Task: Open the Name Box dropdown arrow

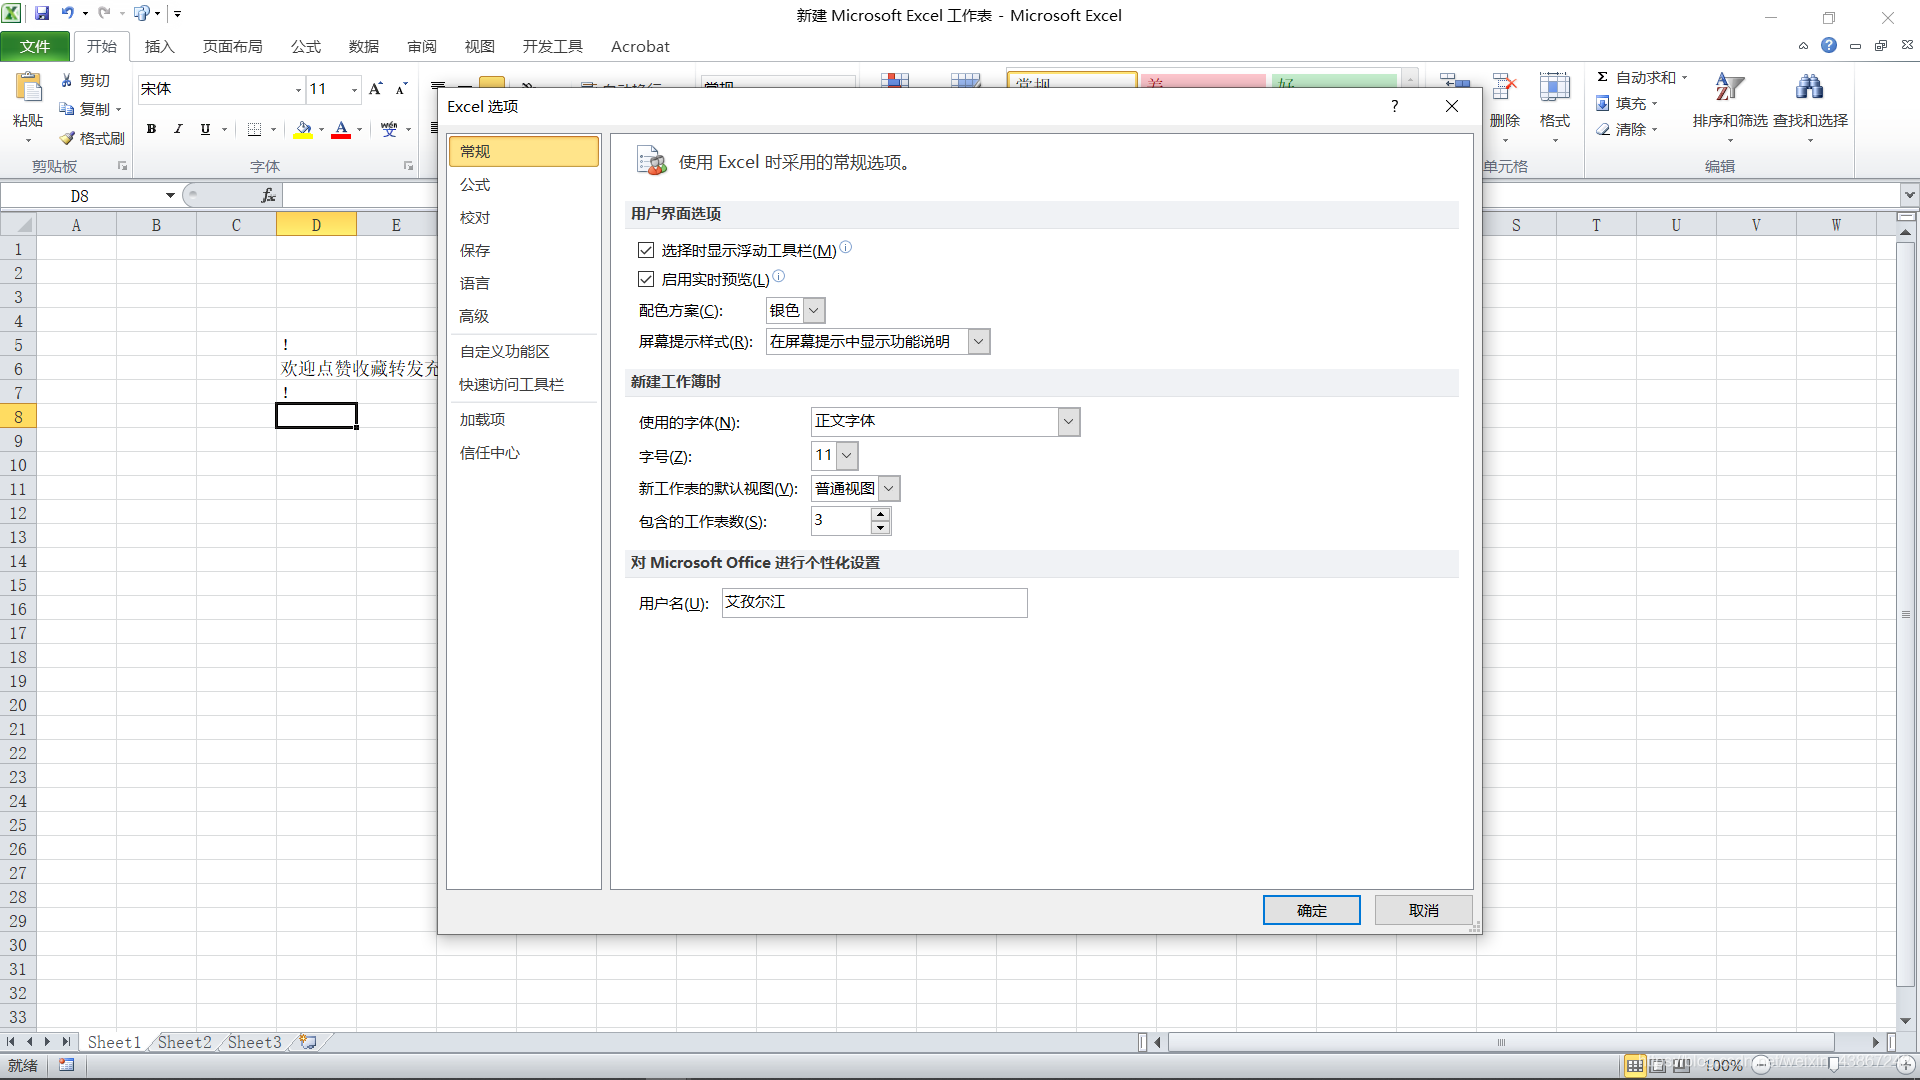Action: pyautogui.click(x=170, y=196)
